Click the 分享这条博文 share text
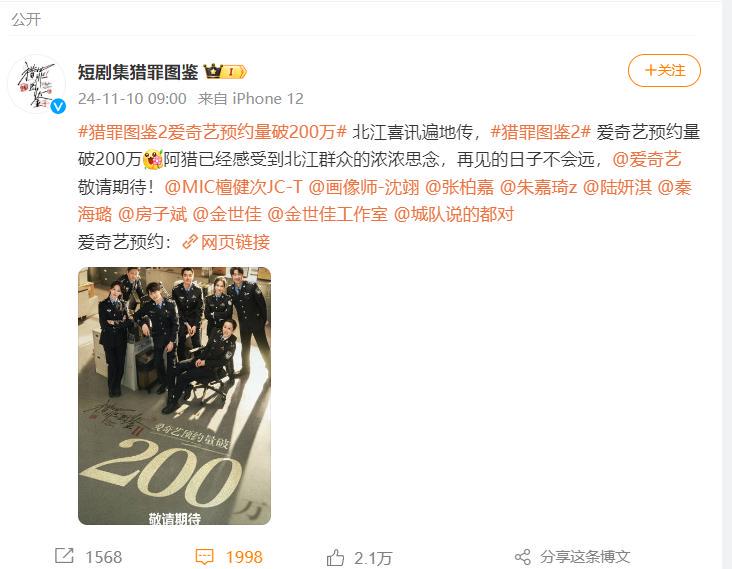This screenshot has height=569, width=732. [585, 557]
